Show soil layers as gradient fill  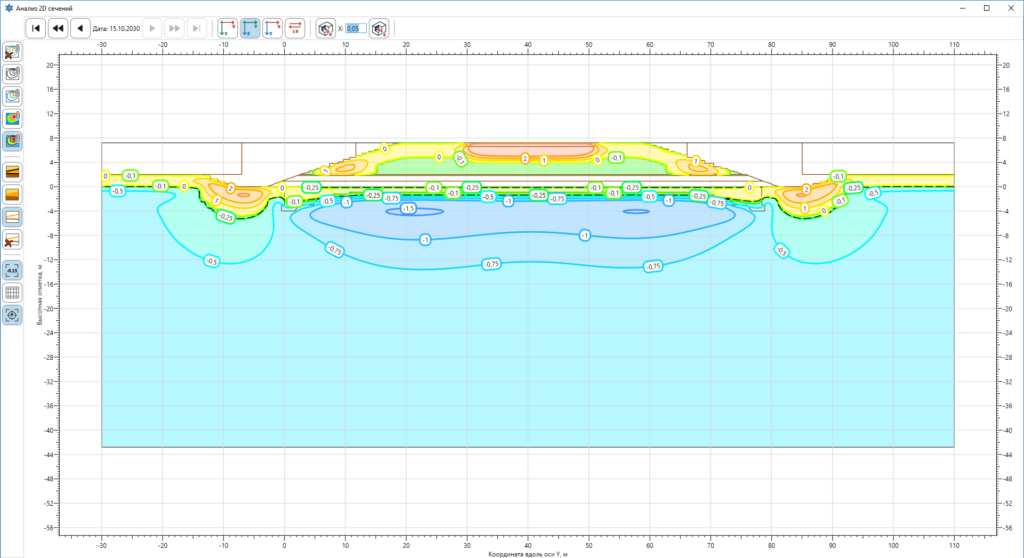[x=12, y=194]
